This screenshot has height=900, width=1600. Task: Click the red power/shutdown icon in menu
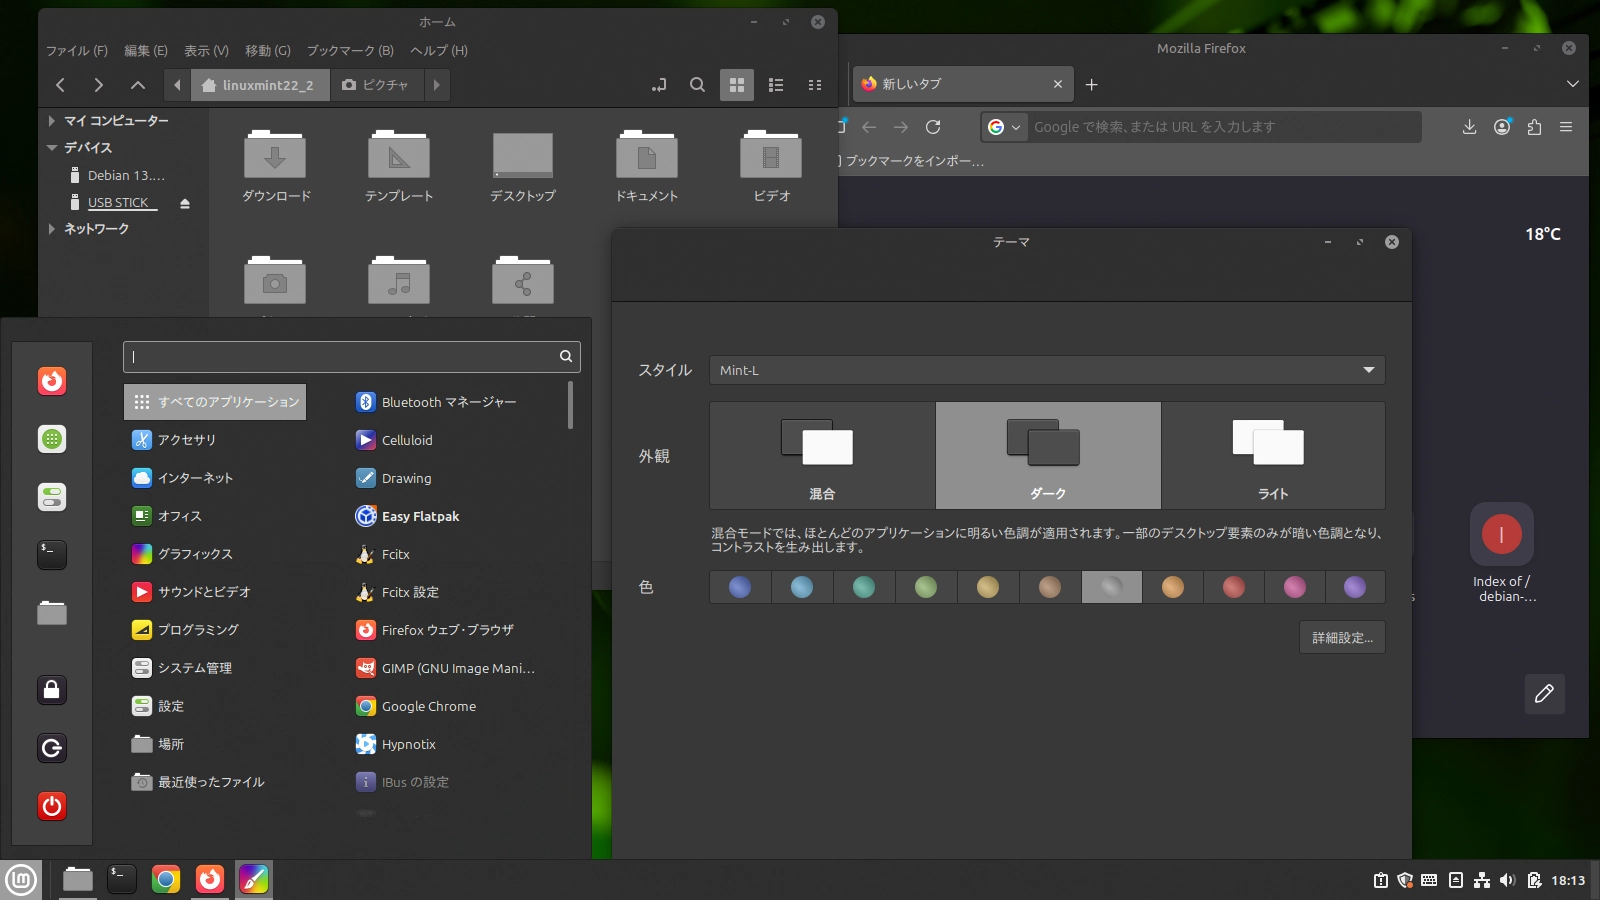(x=52, y=806)
